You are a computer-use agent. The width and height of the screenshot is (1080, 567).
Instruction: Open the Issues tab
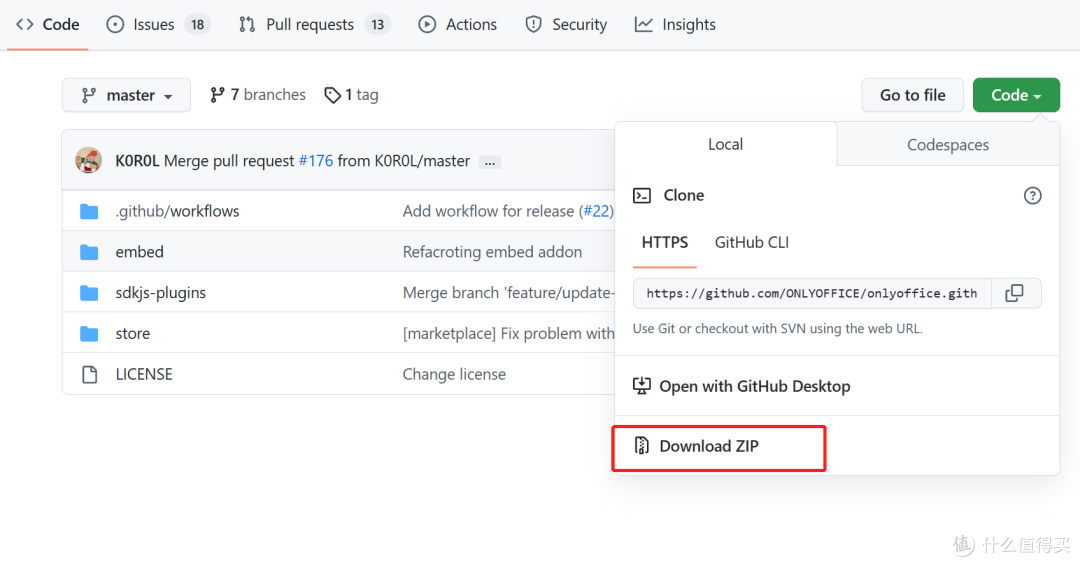click(x=158, y=24)
